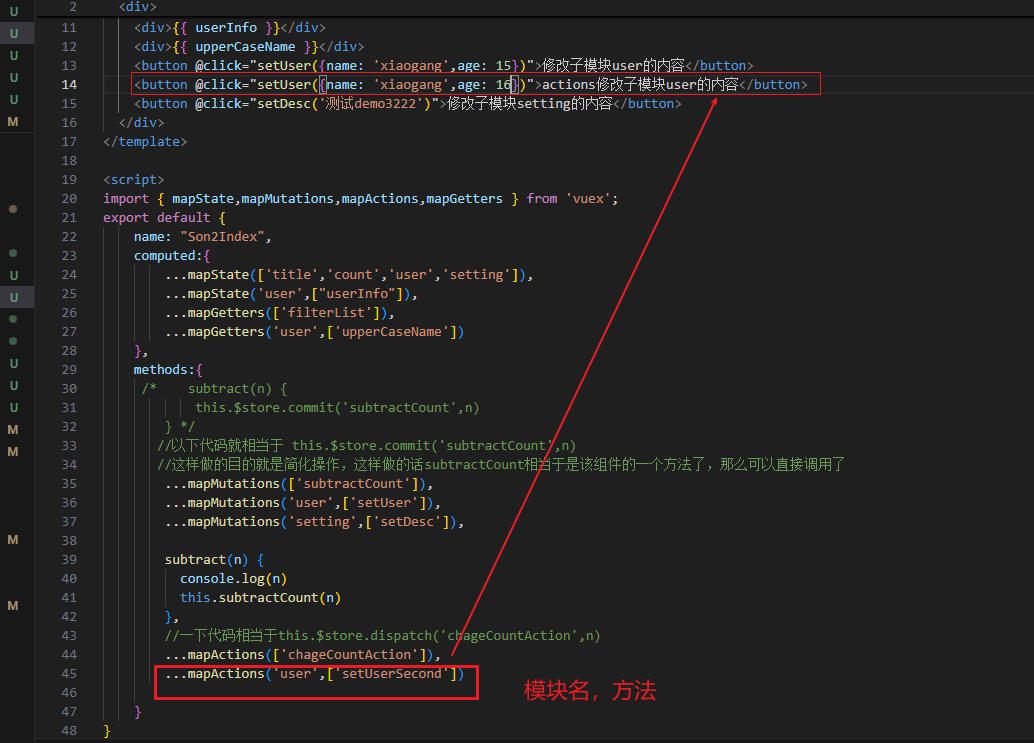The image size is (1034, 743).
Task: Click the 'from' keyword on line 20
Action: [x=541, y=198]
